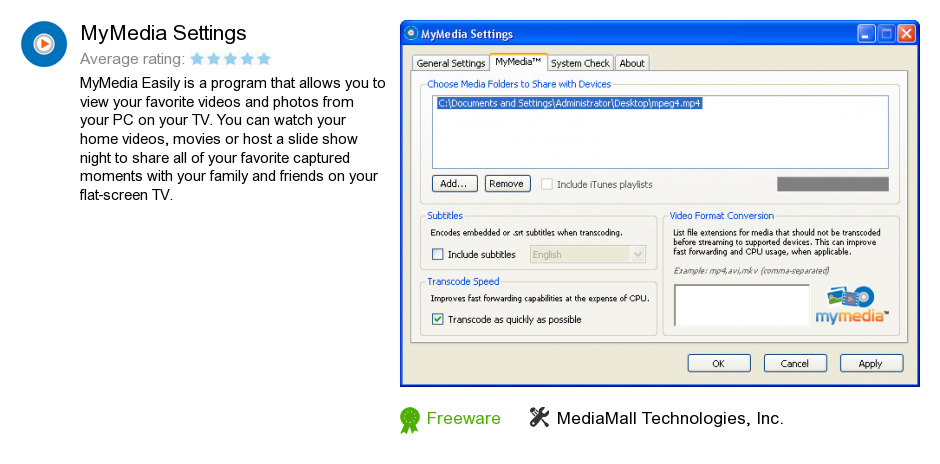The width and height of the screenshot is (940, 464).
Task: Open the English subtitle language dropdown
Action: click(588, 254)
